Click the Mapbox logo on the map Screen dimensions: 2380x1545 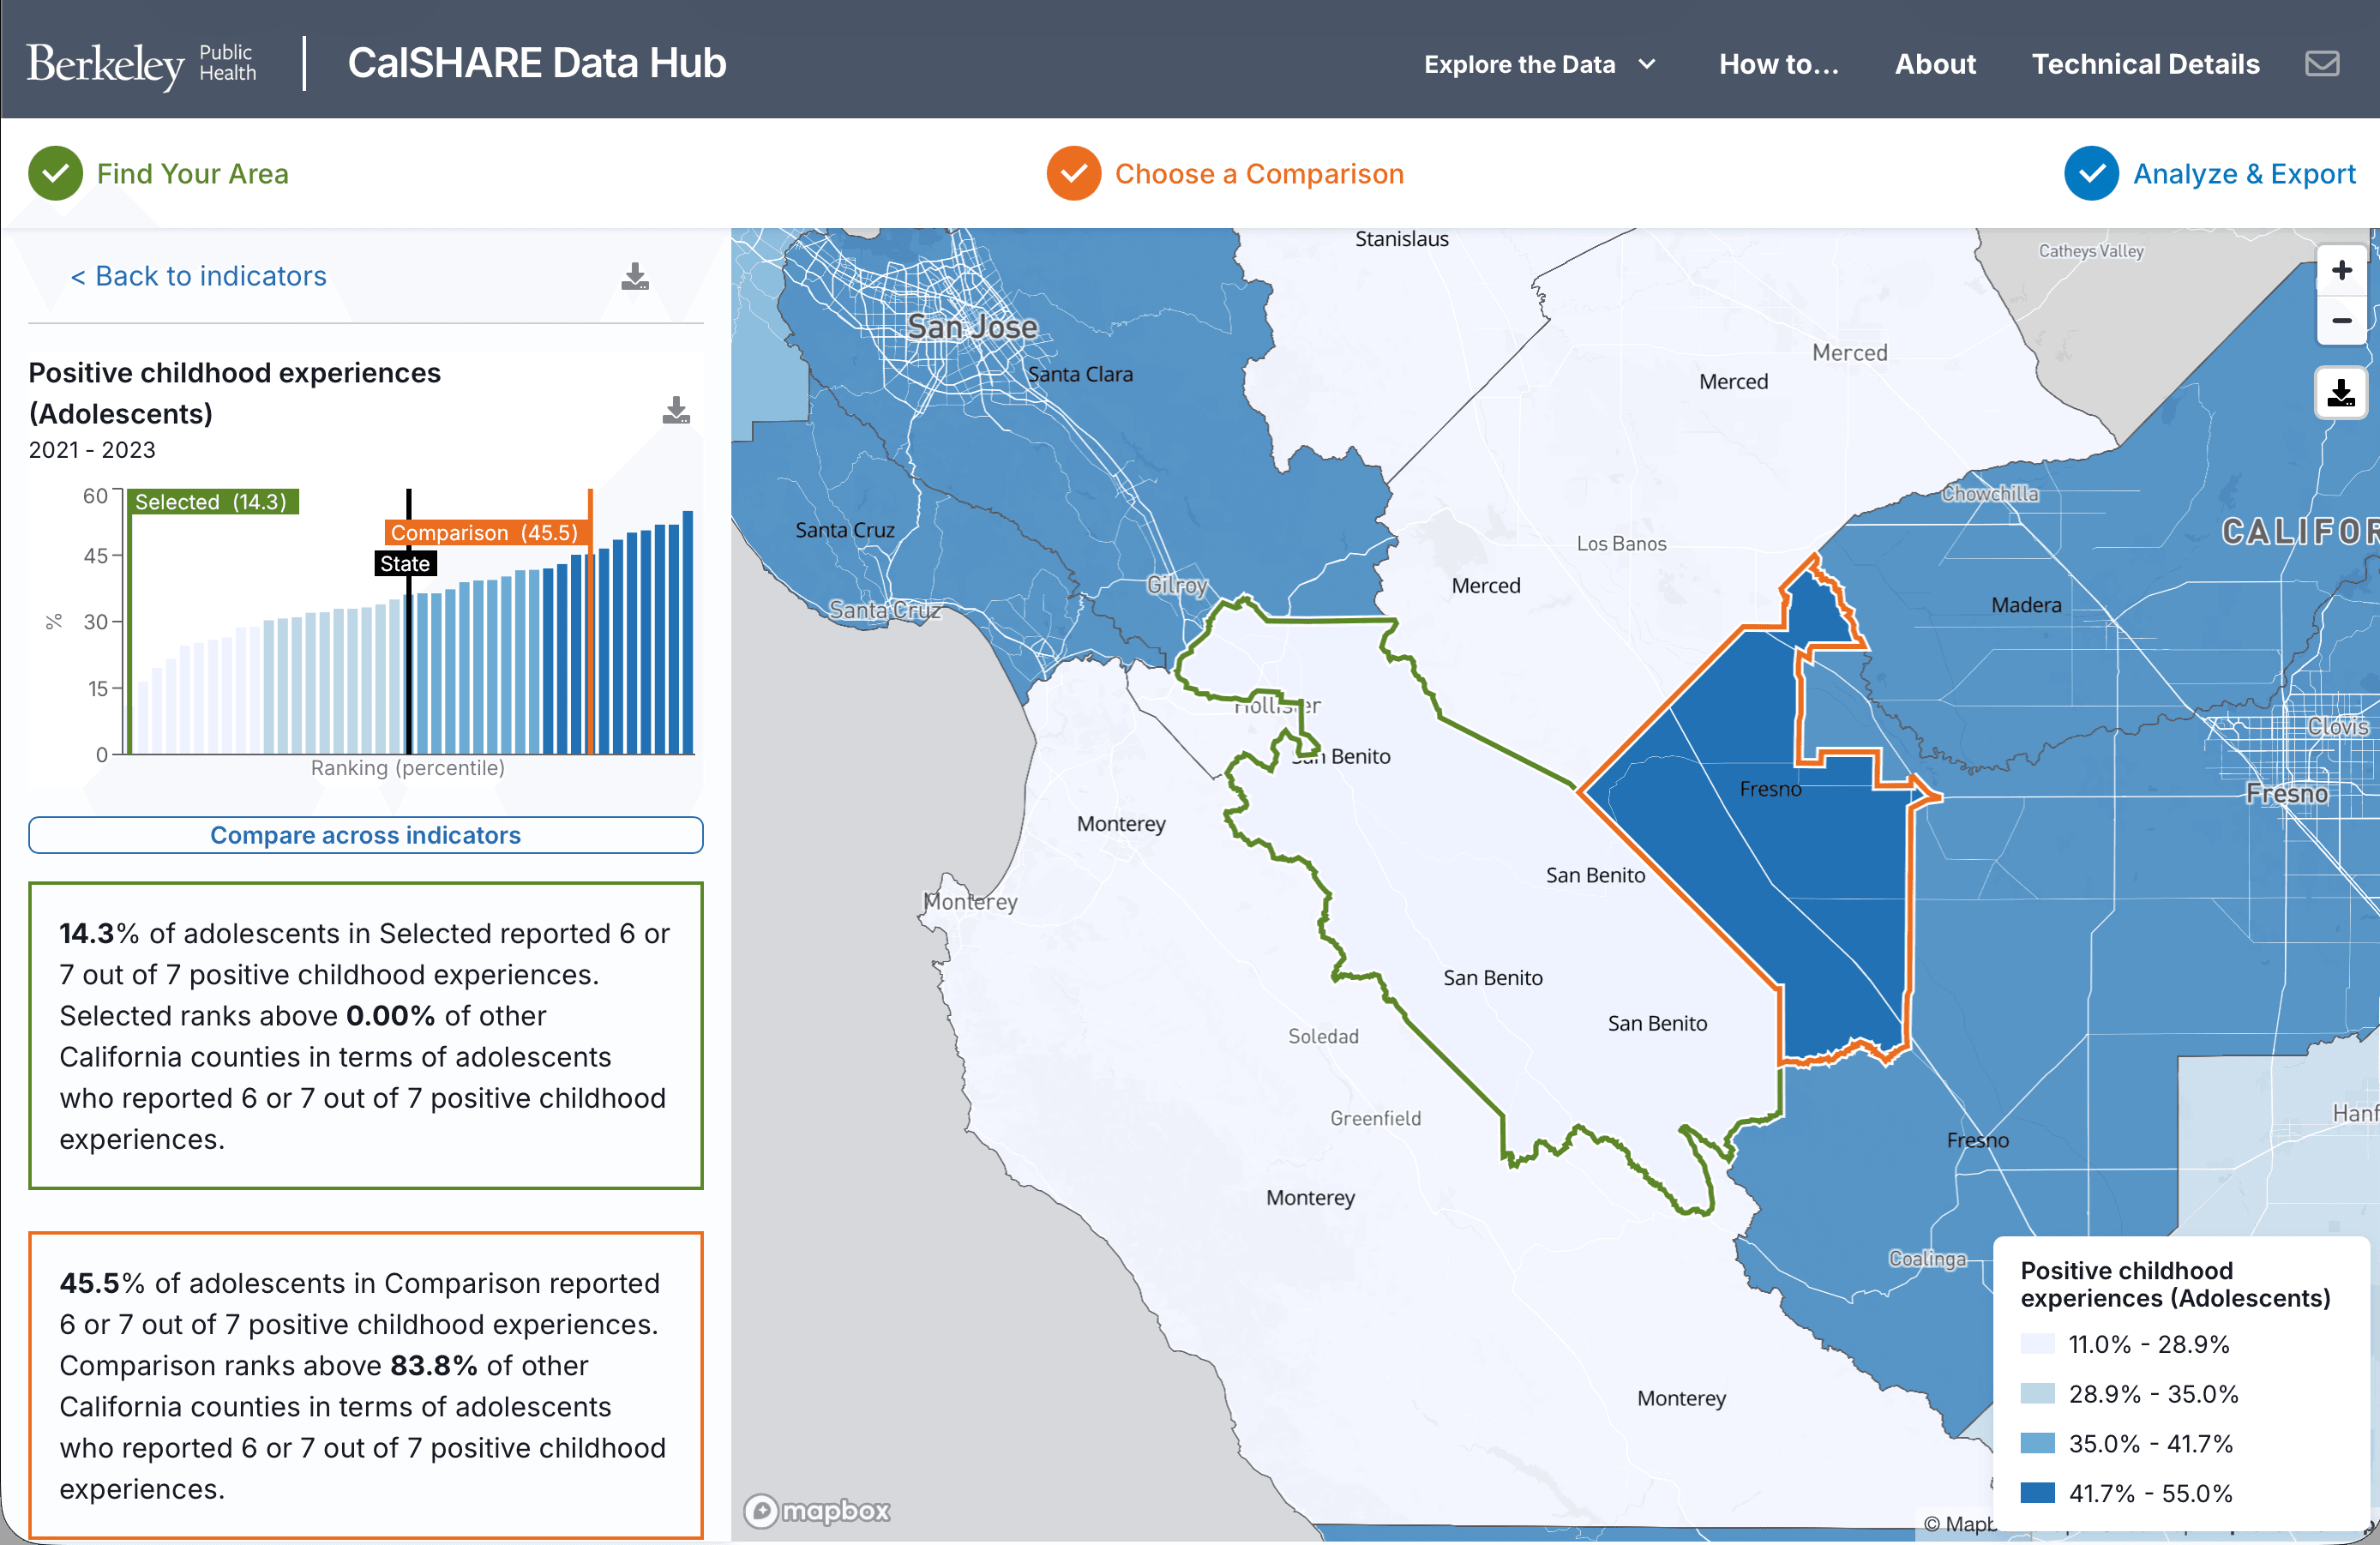click(x=816, y=1511)
